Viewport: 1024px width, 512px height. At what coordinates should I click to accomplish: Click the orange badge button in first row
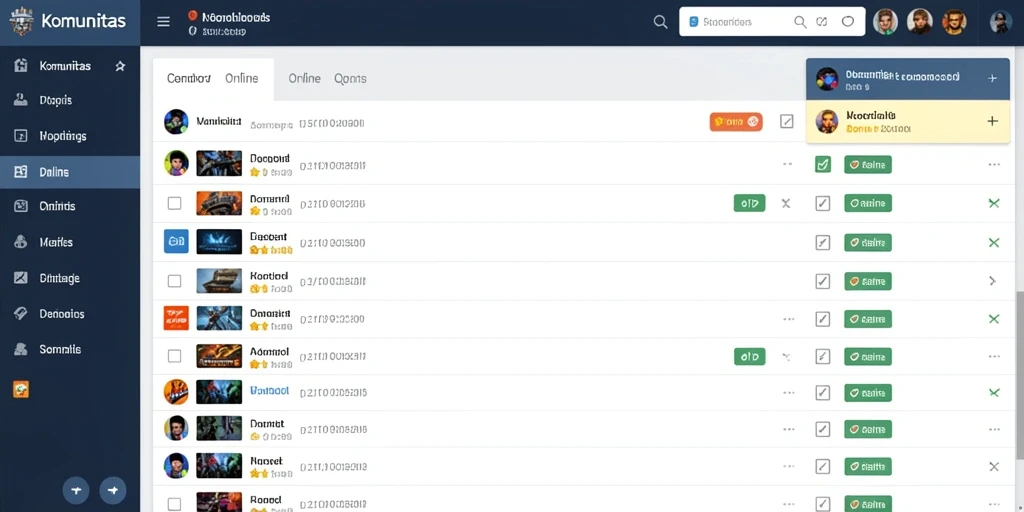(x=736, y=121)
